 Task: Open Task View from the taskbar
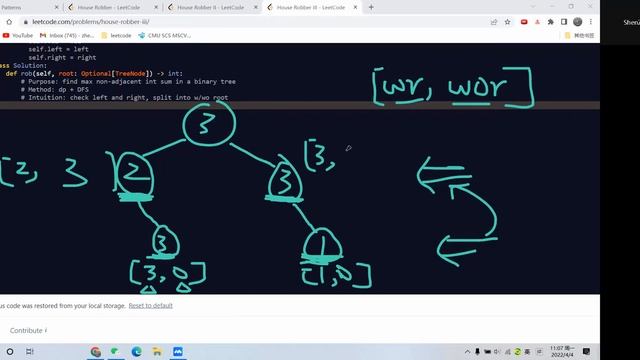[29, 351]
